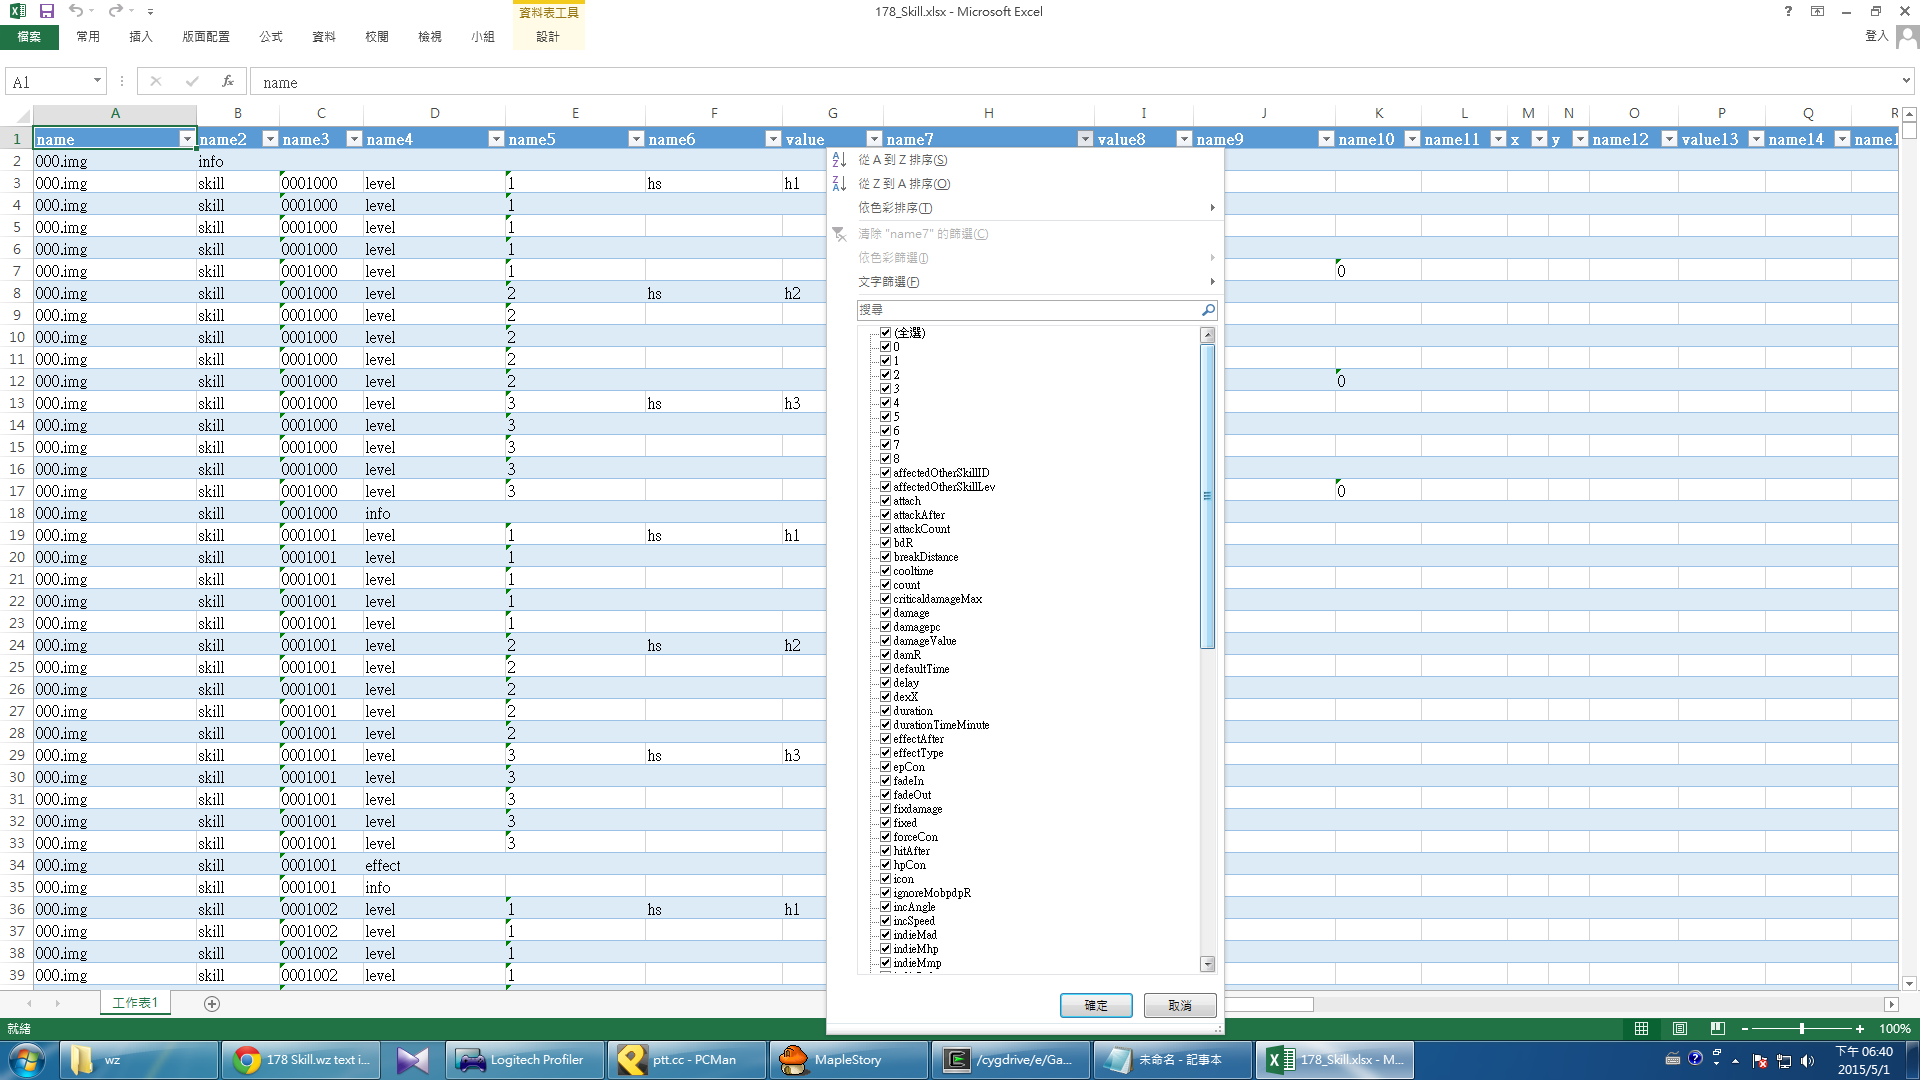The image size is (1920, 1080).
Task: Uncheck the damage filter checkbox
Action: [x=885, y=613]
